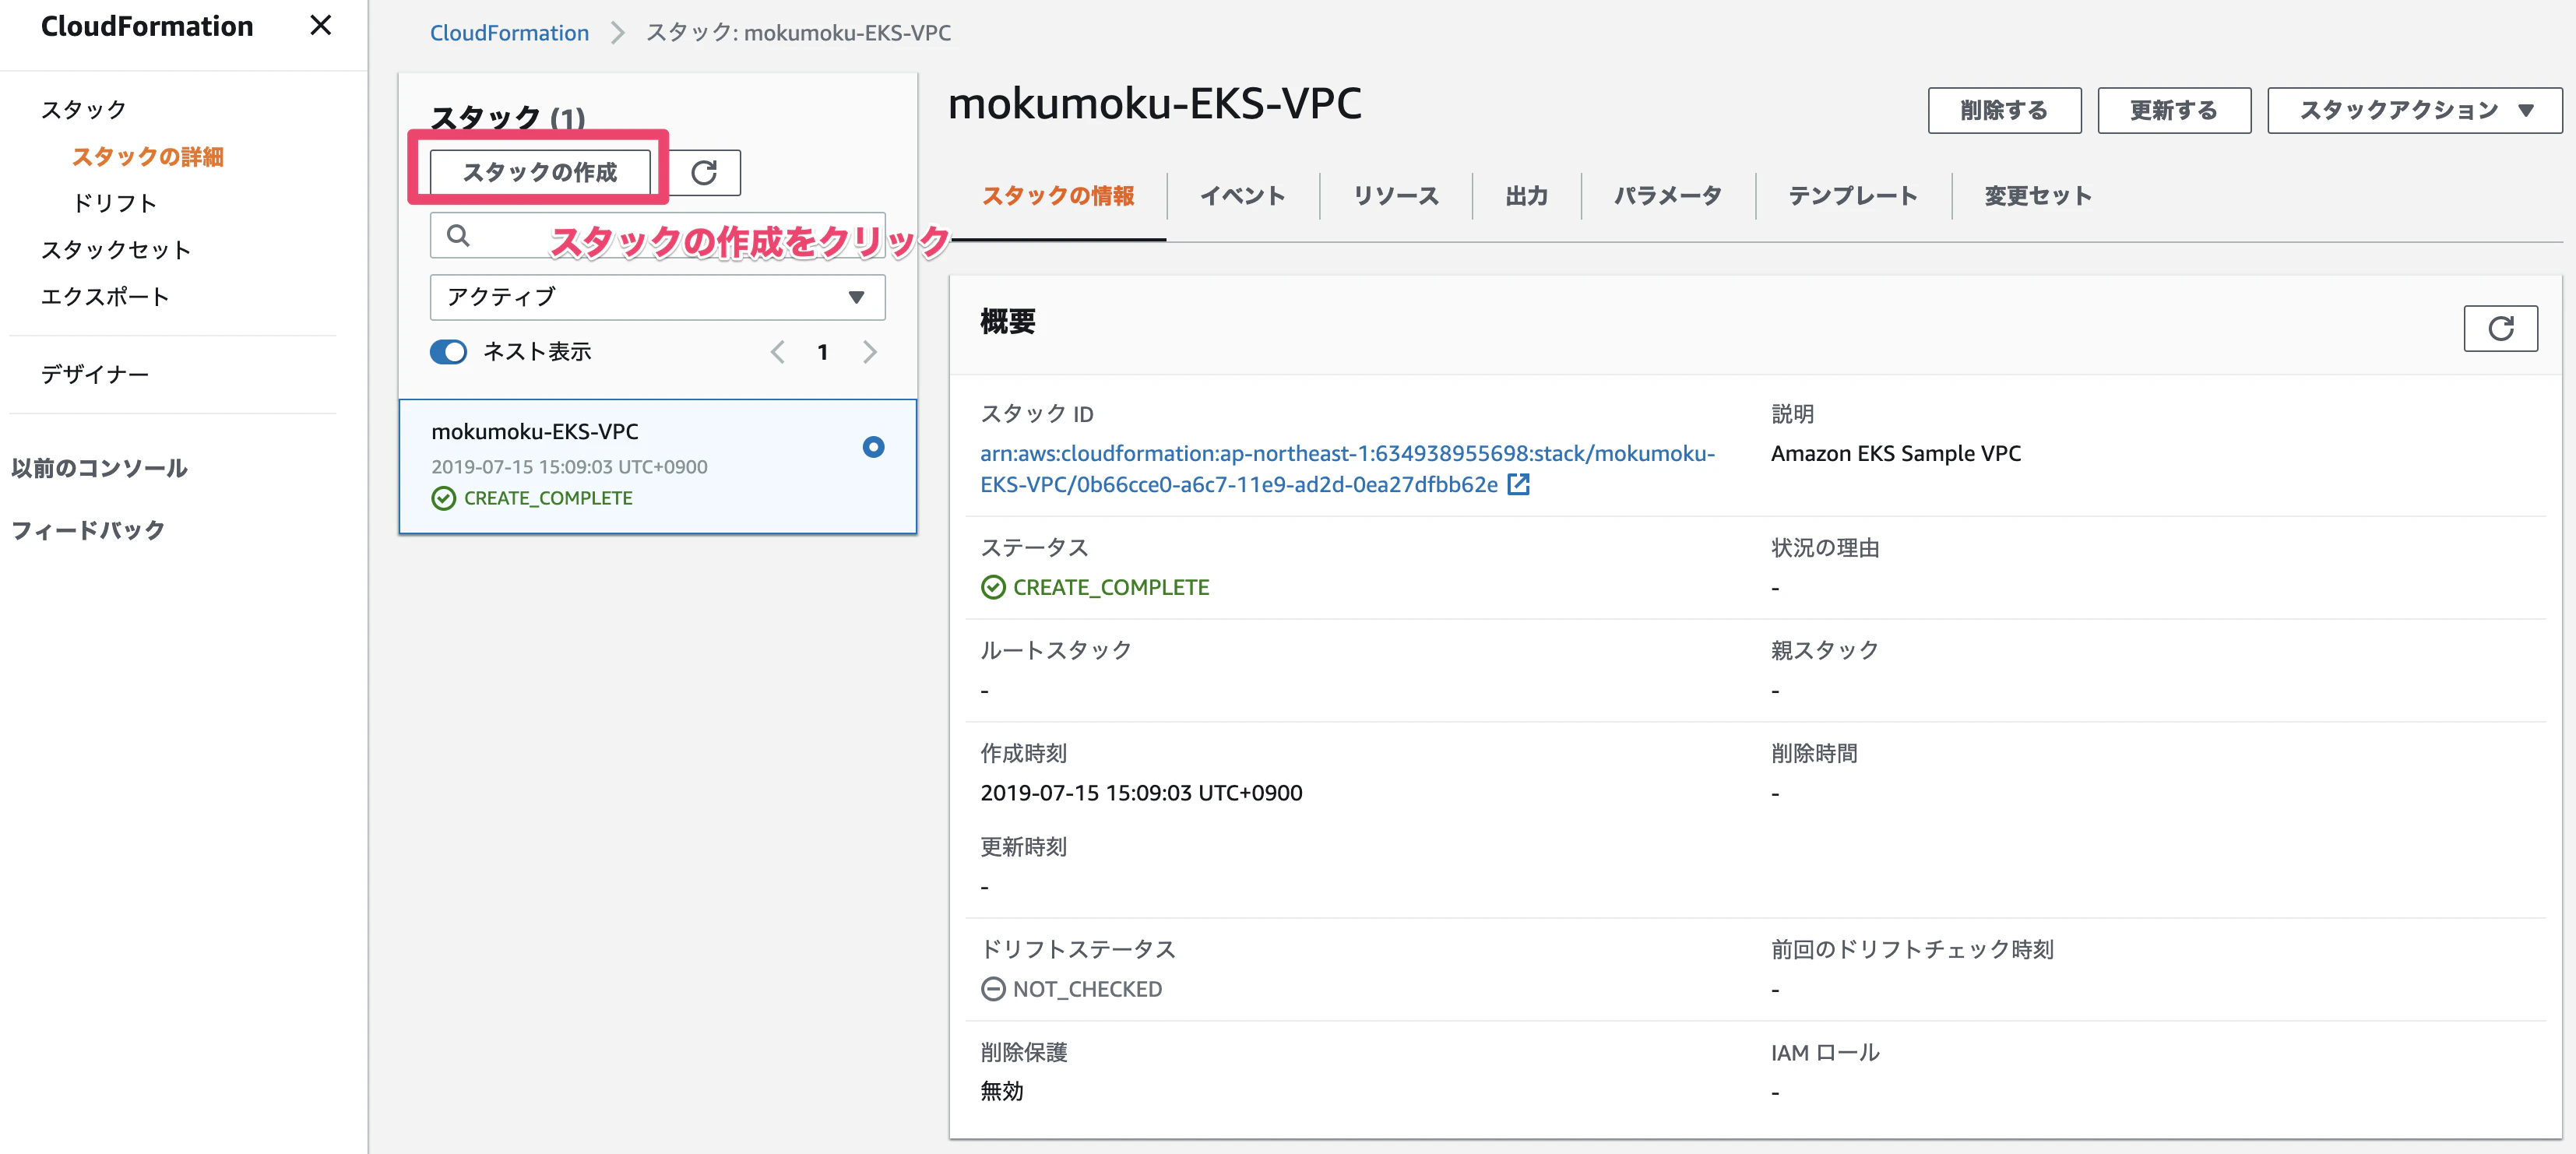
Task: Click page number 1 in pagination
Action: (x=822, y=352)
